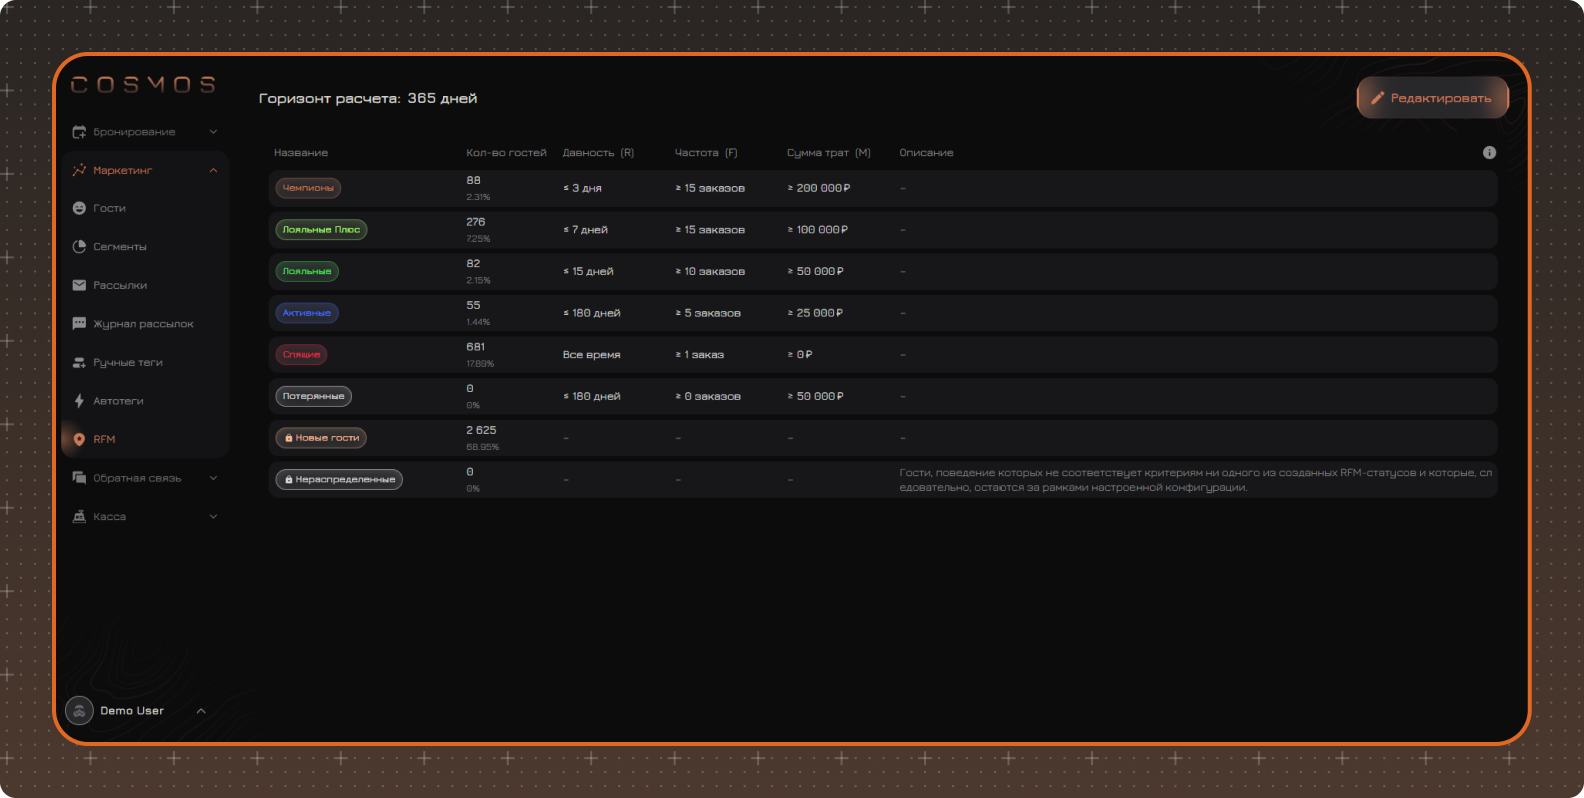Image resolution: width=1584 pixels, height=798 pixels.
Task: Open the Demo User menu arrow
Action: 201,711
